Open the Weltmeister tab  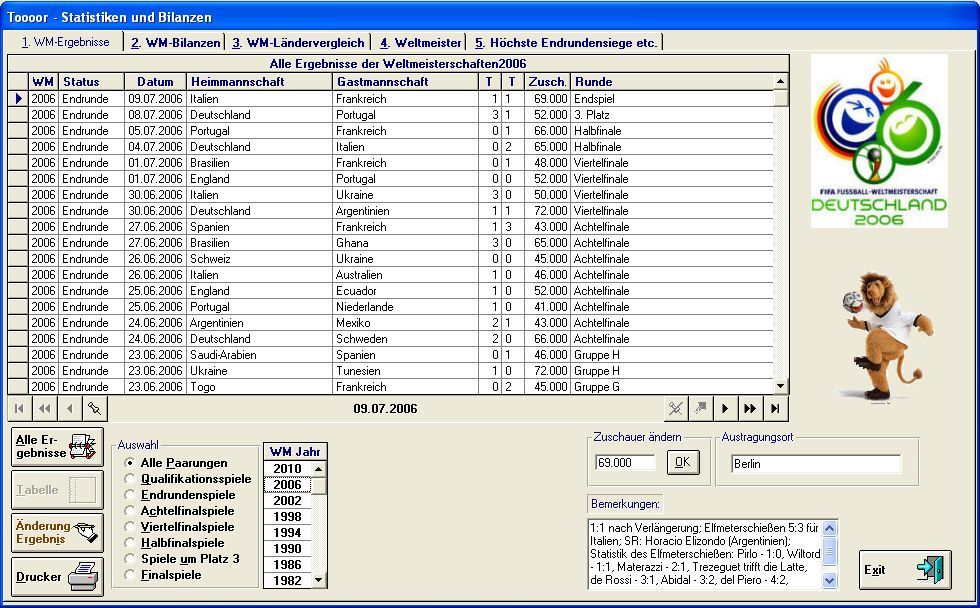(420, 43)
